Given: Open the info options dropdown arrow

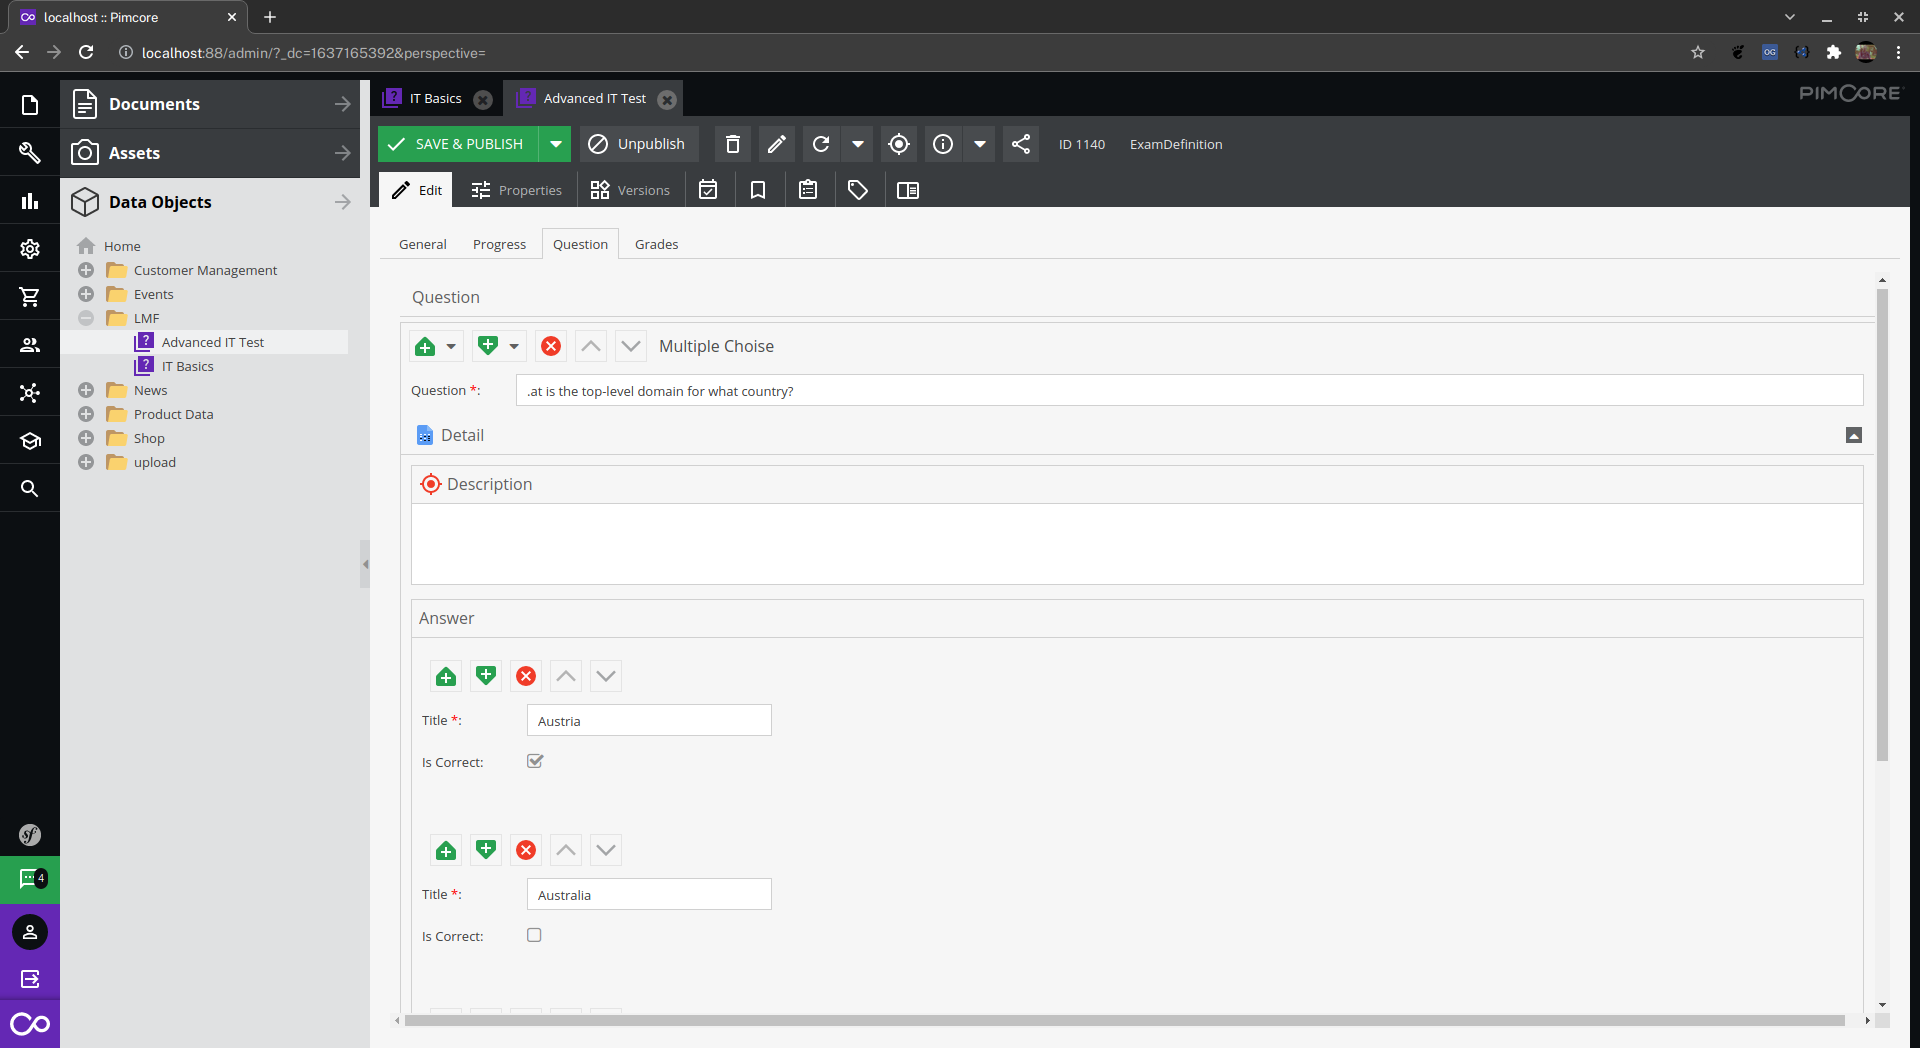Looking at the screenshot, I should 980,144.
